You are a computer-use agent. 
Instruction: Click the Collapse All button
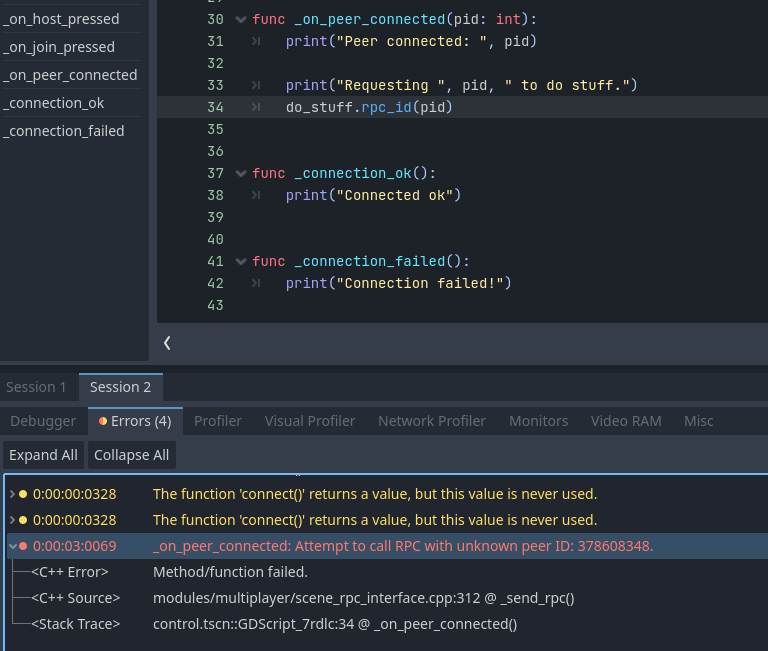point(132,455)
